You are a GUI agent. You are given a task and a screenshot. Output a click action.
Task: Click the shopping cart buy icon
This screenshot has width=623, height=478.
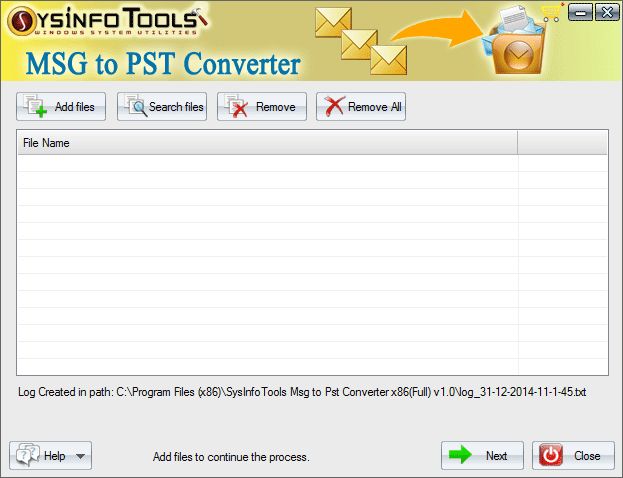[x=552, y=13]
